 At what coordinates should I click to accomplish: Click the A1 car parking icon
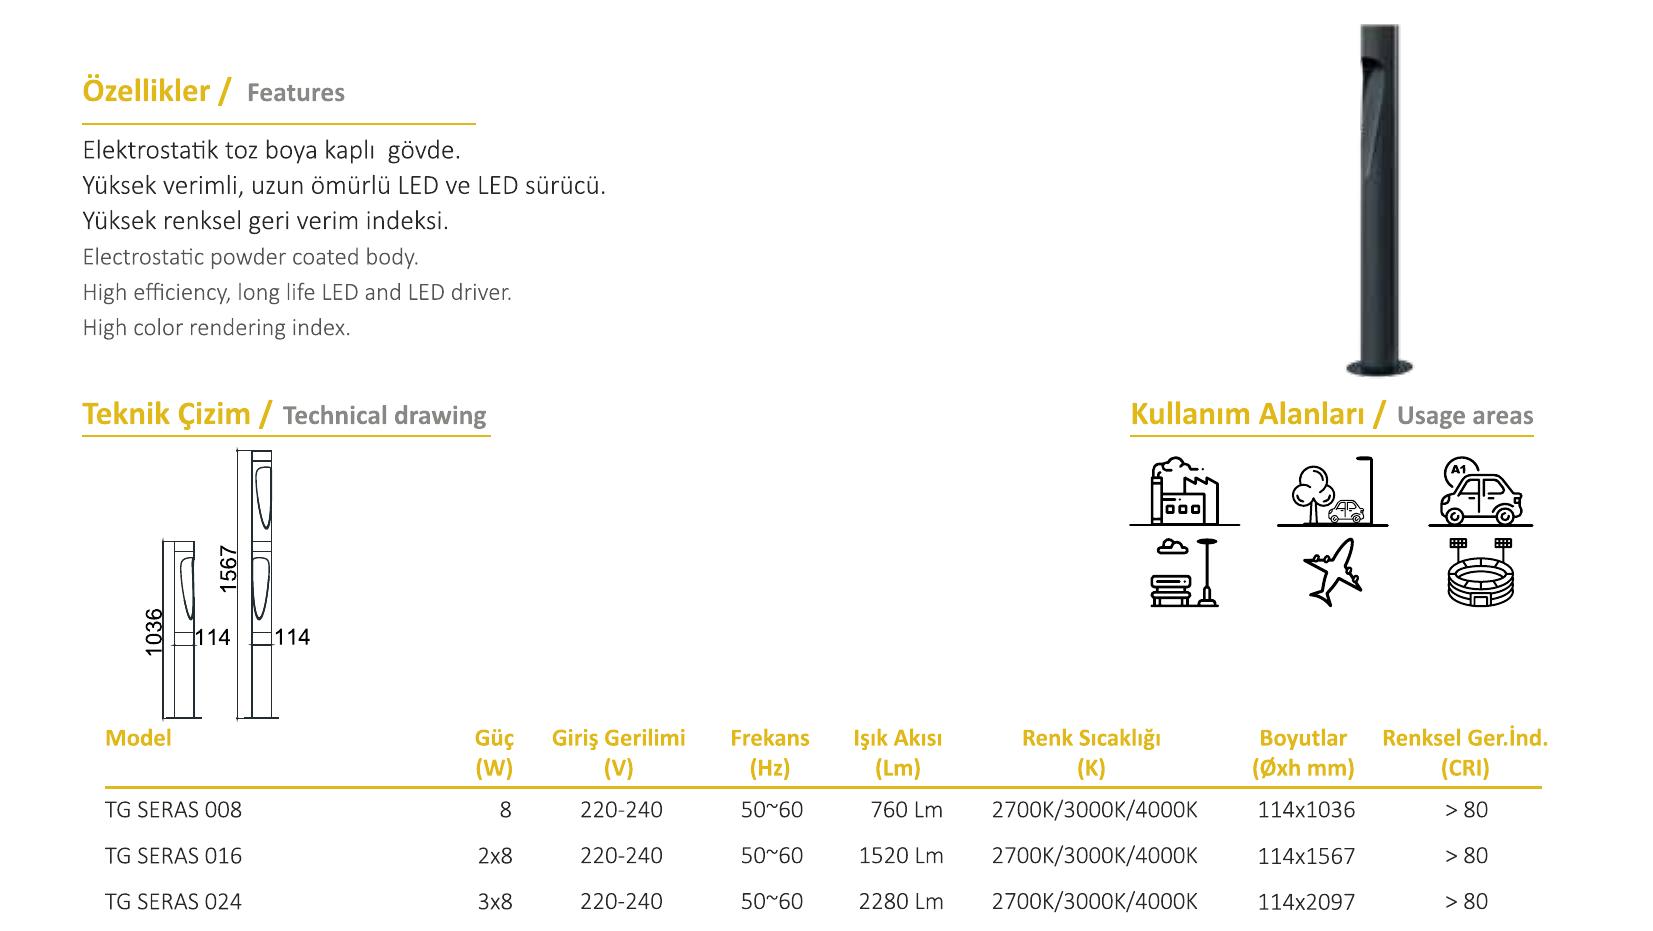coord(1481,492)
